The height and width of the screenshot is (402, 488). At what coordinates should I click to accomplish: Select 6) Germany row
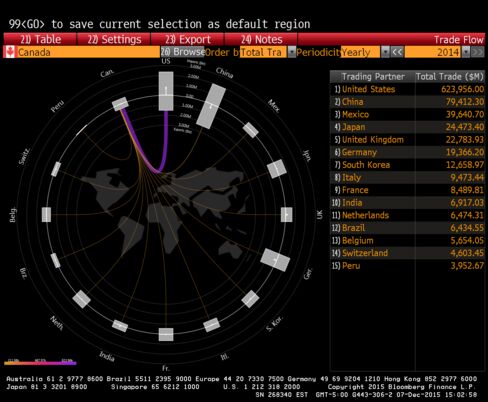(x=407, y=152)
